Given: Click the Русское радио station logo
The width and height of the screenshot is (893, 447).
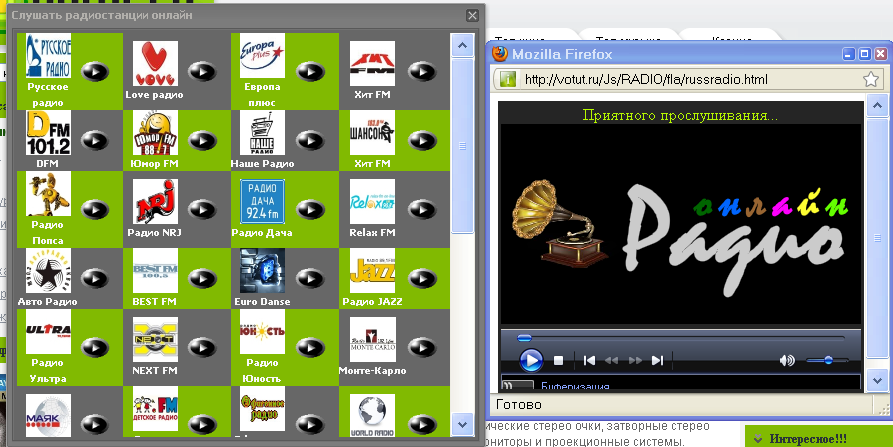Looking at the screenshot, I should pyautogui.click(x=48, y=56).
